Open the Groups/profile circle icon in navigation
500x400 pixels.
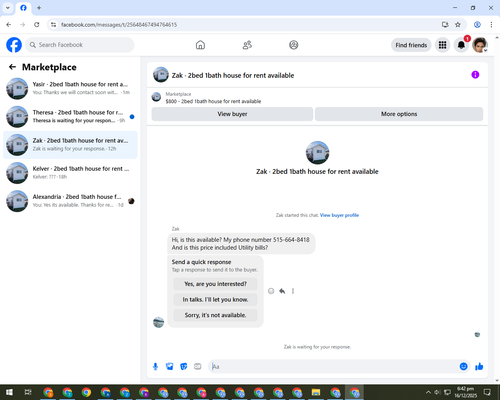click(x=294, y=45)
